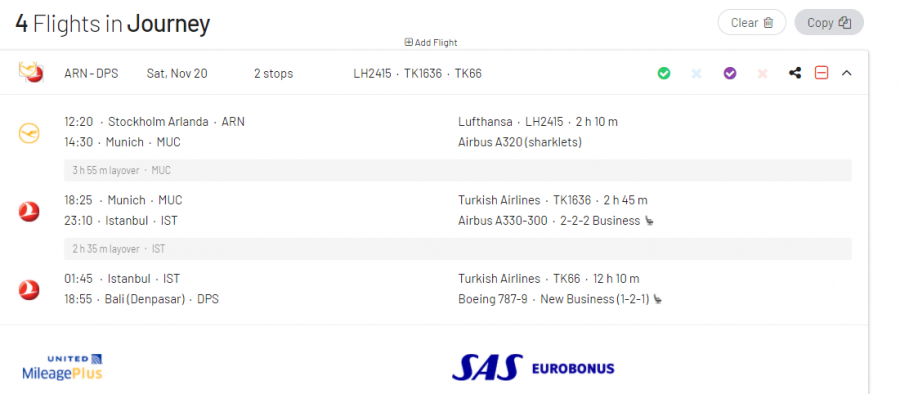900x394 pixels.
Task: Select the LH2415 · TK1636 · TK66 flight numbers
Action: [417, 74]
